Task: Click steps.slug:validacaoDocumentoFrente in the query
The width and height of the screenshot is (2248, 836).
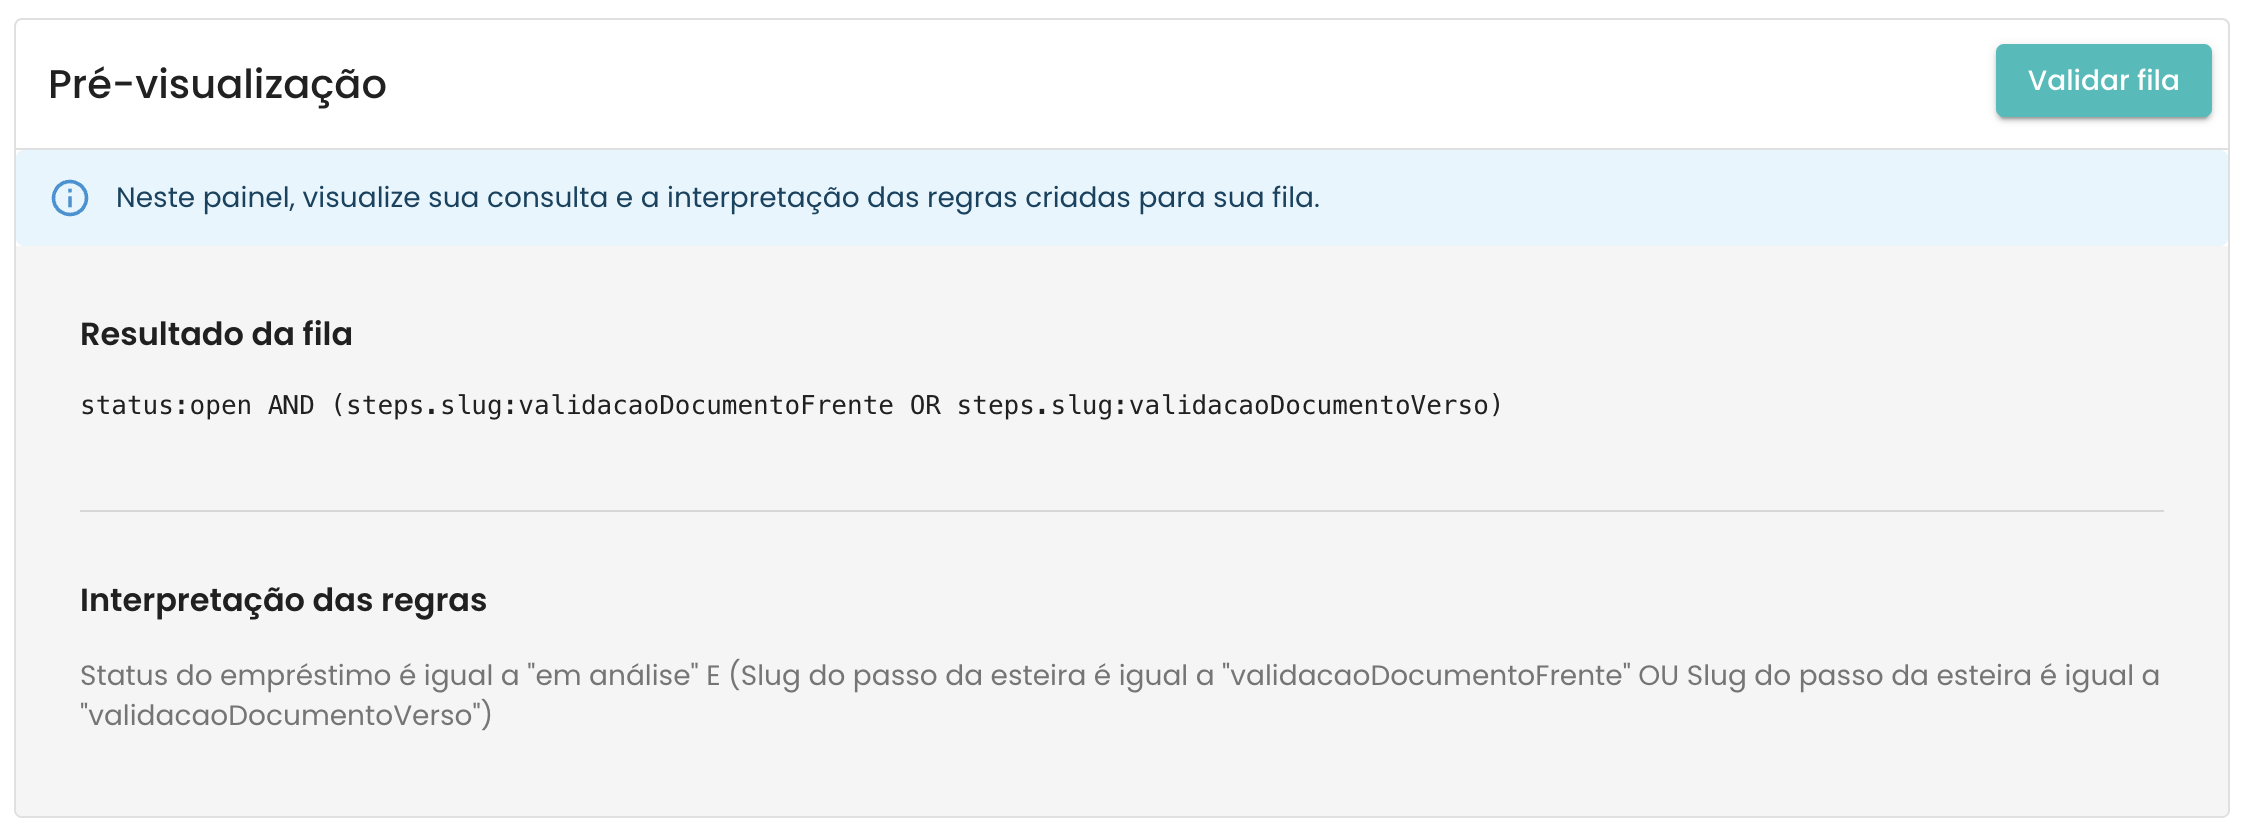Action: (x=619, y=405)
